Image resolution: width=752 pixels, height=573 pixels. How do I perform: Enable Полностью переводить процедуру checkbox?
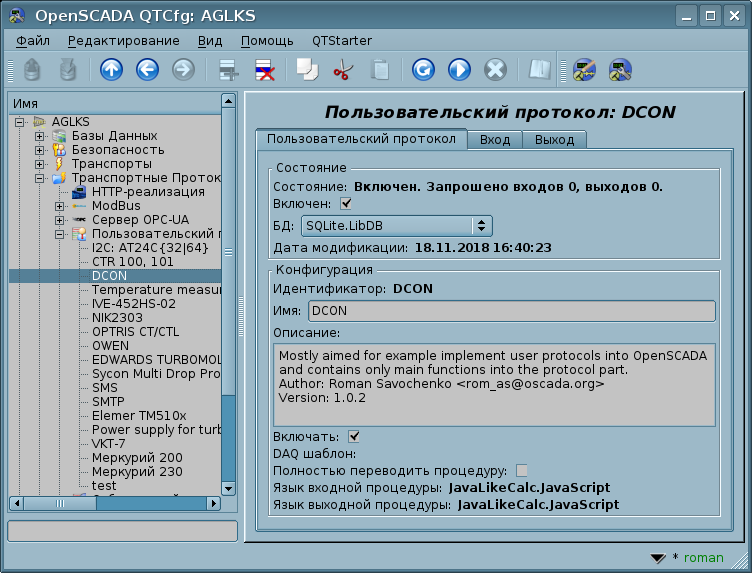pos(521,470)
